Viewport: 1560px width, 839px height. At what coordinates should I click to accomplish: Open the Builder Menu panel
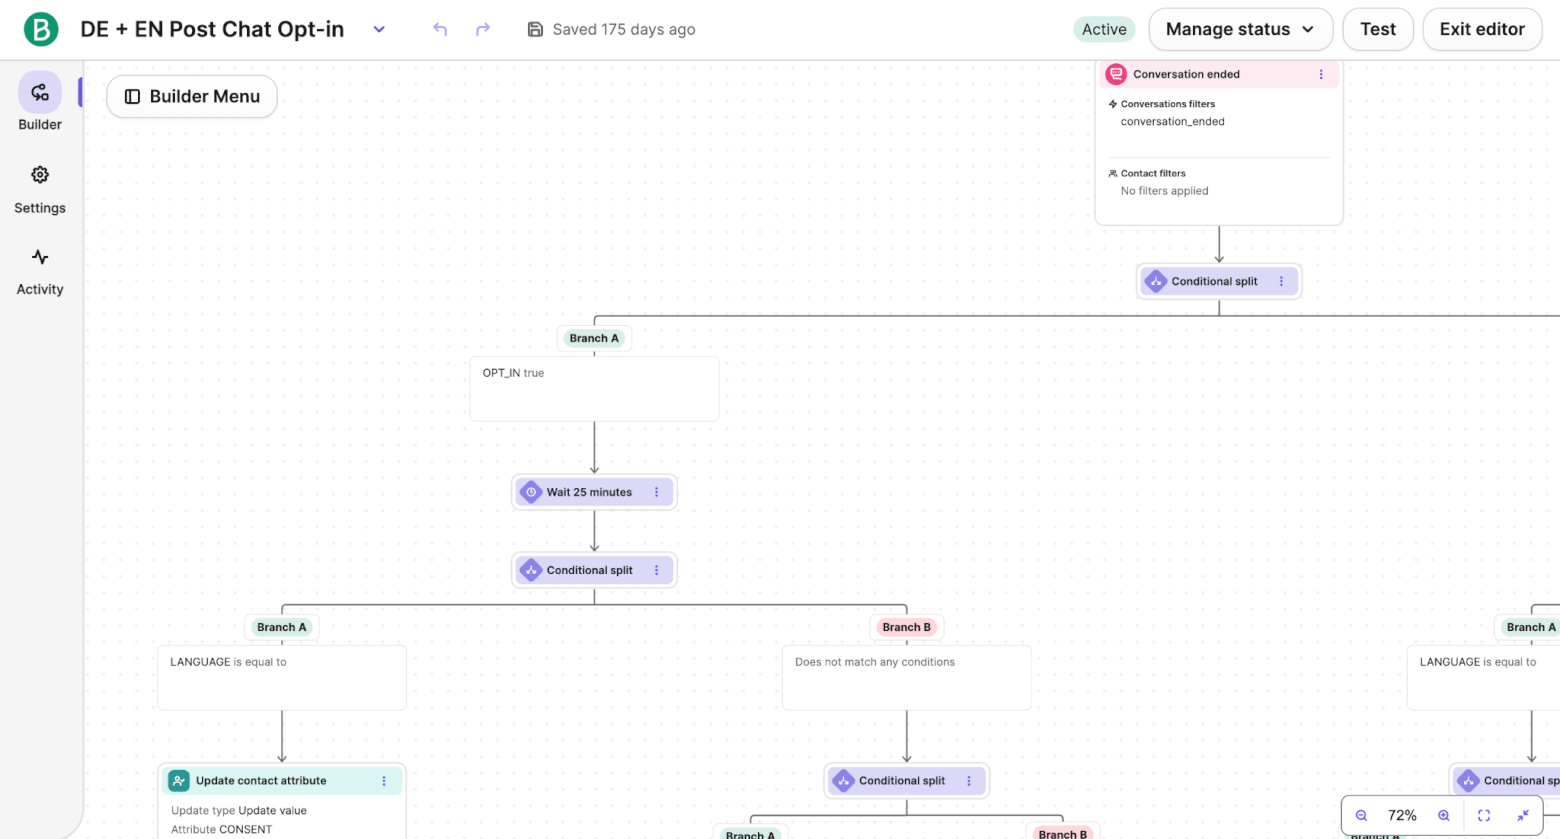click(x=192, y=96)
